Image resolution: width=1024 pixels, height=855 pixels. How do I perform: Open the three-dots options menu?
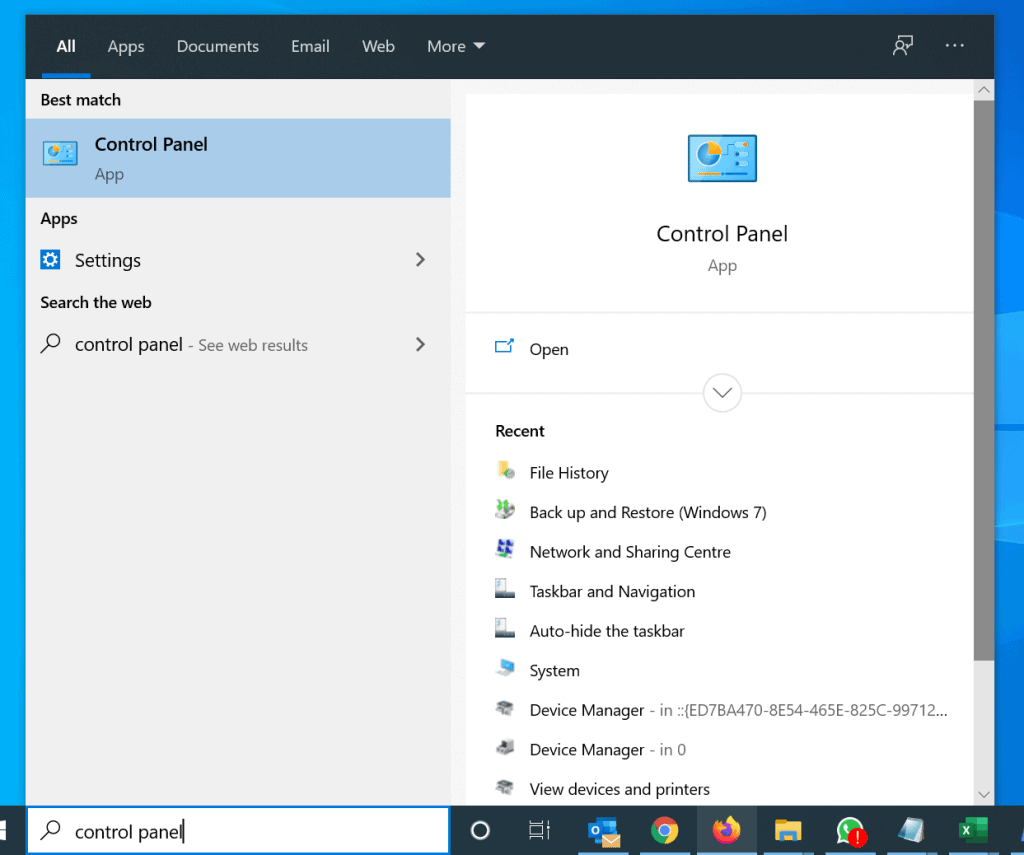[x=954, y=46]
